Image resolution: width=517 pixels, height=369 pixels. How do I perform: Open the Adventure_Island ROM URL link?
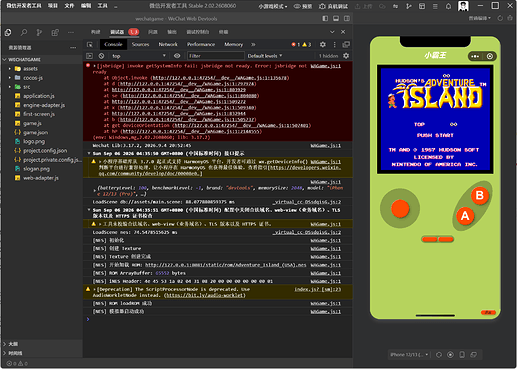(x=225, y=265)
